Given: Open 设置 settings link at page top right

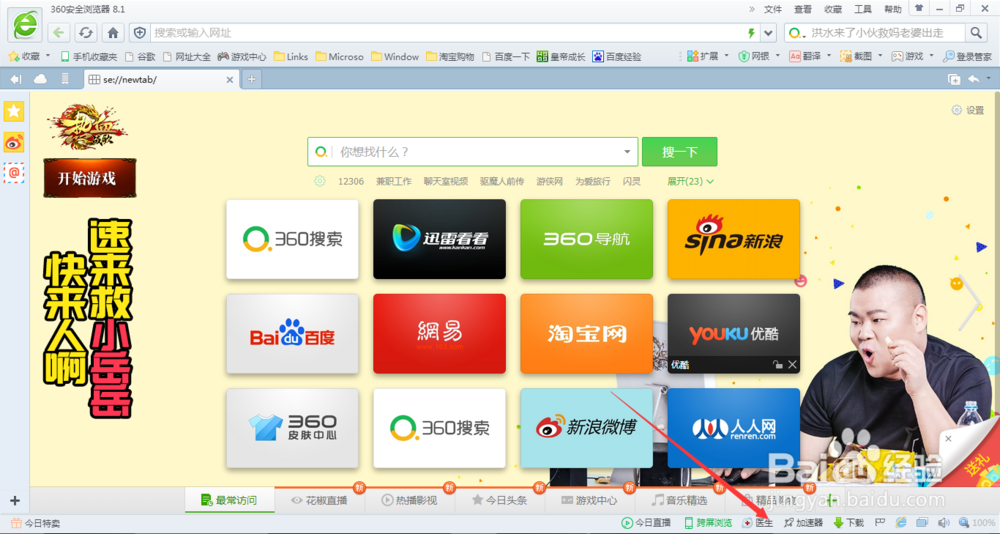Looking at the screenshot, I should [968, 110].
